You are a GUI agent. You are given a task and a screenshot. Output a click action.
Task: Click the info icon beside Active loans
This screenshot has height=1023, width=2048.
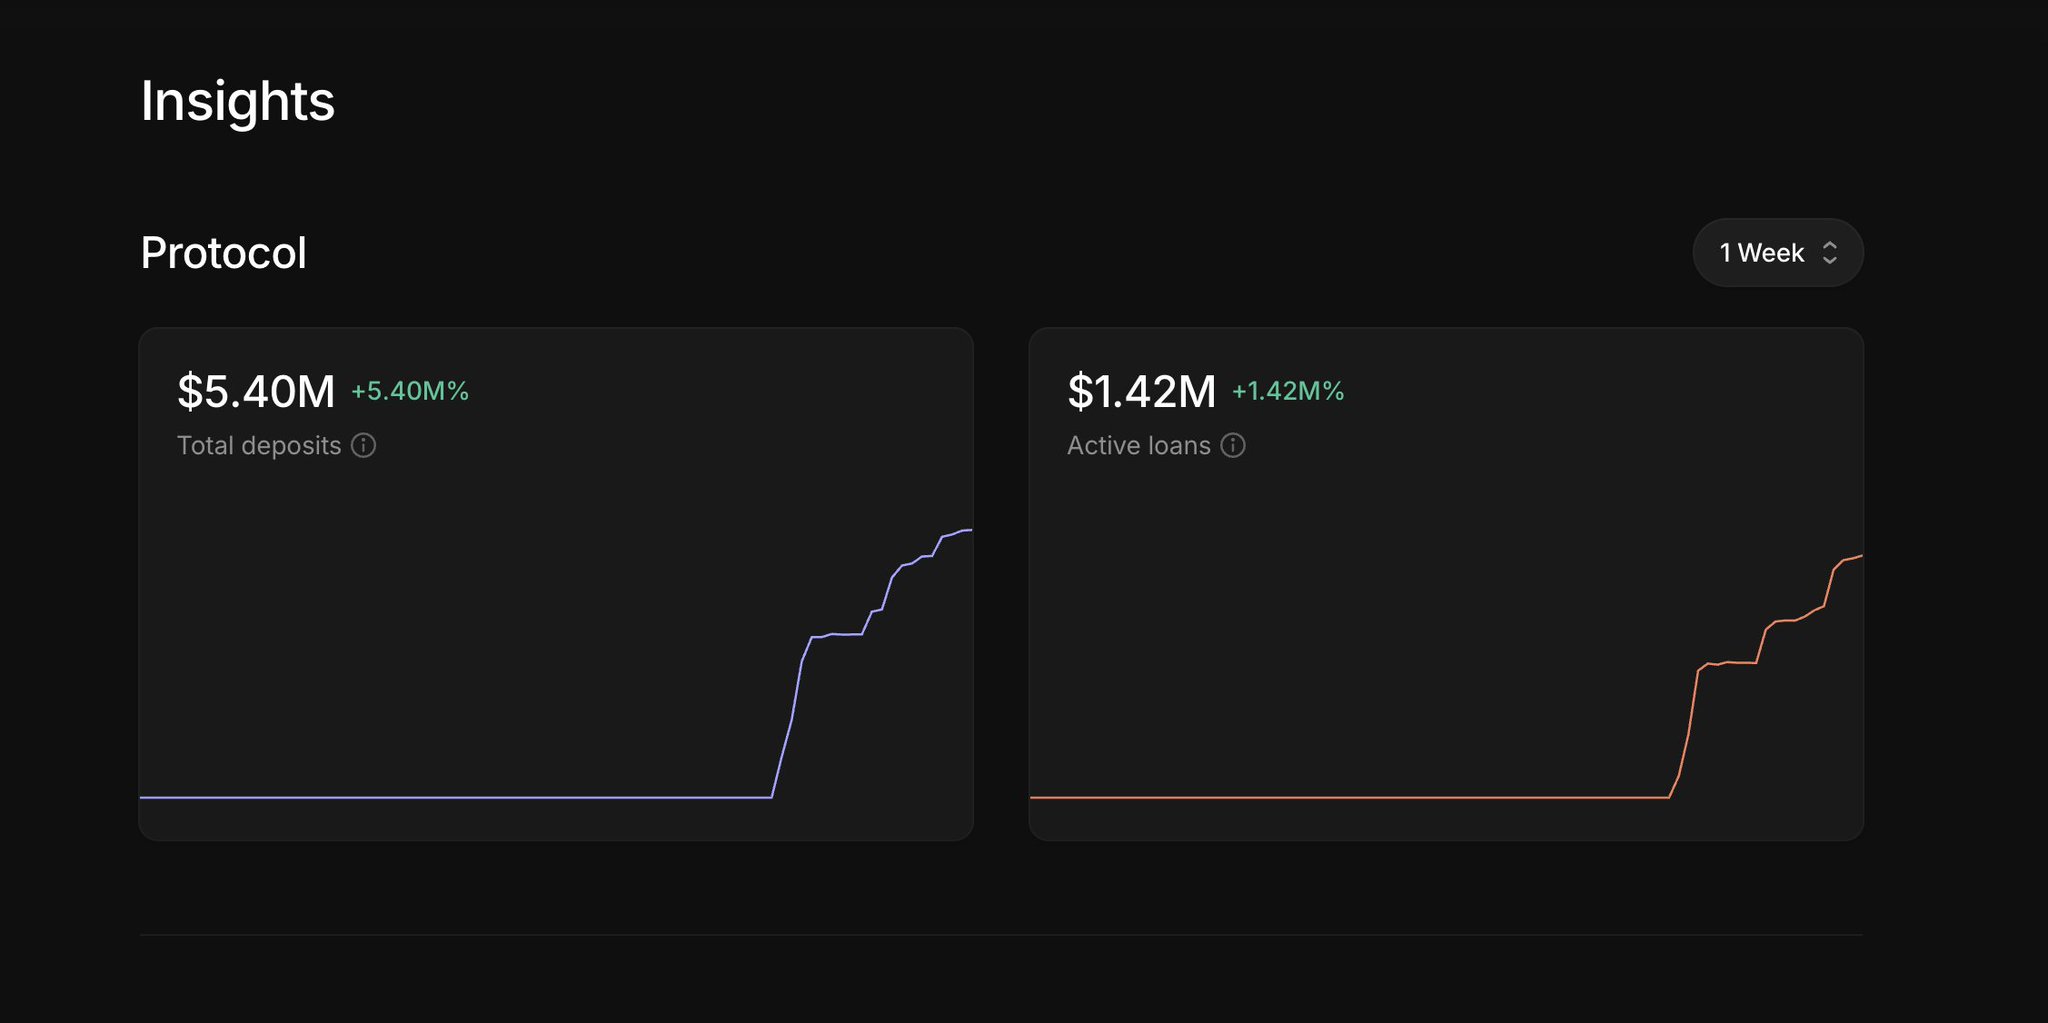[1233, 446]
